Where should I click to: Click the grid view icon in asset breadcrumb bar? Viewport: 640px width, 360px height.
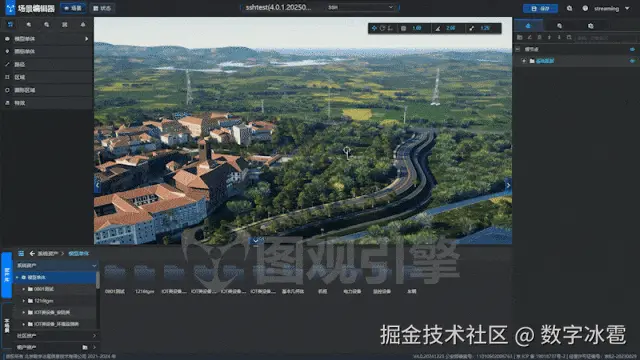(21, 253)
